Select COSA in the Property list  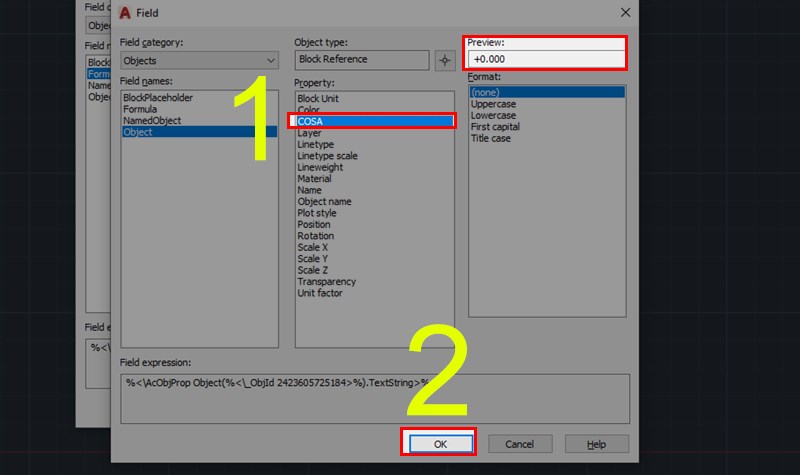(375, 121)
